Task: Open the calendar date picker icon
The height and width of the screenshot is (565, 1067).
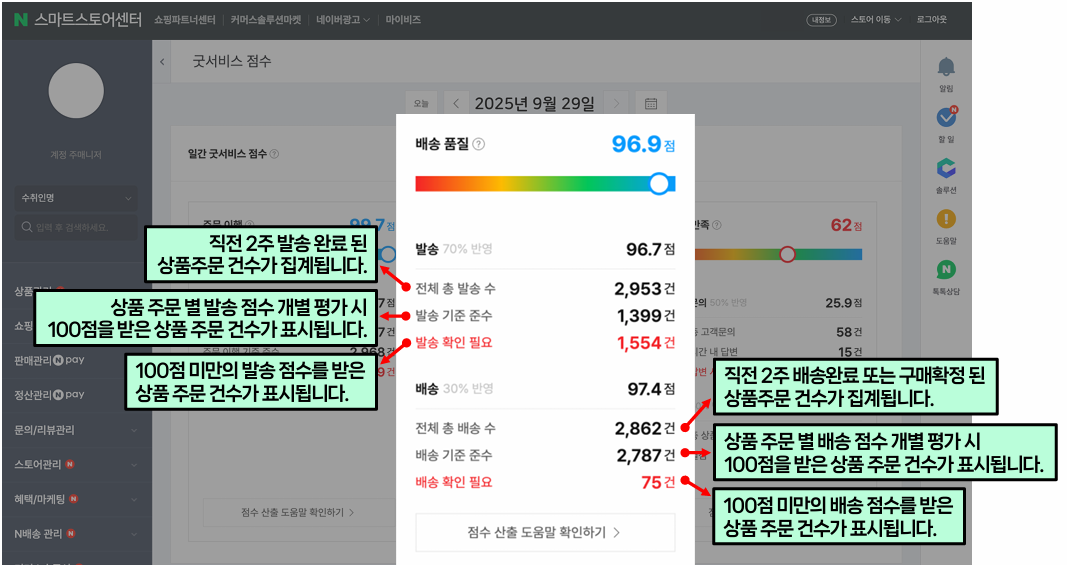Action: (x=650, y=103)
